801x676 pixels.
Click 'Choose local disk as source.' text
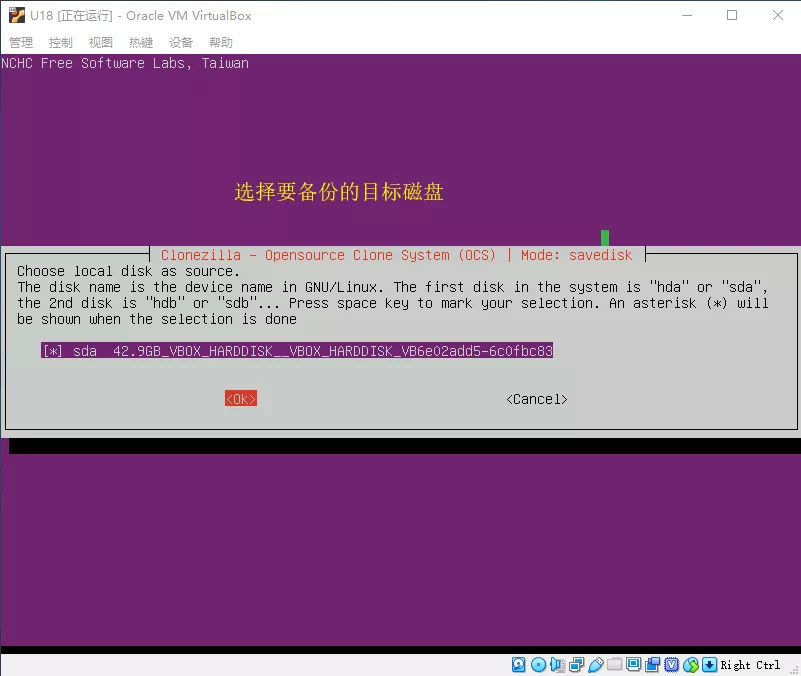click(128, 271)
